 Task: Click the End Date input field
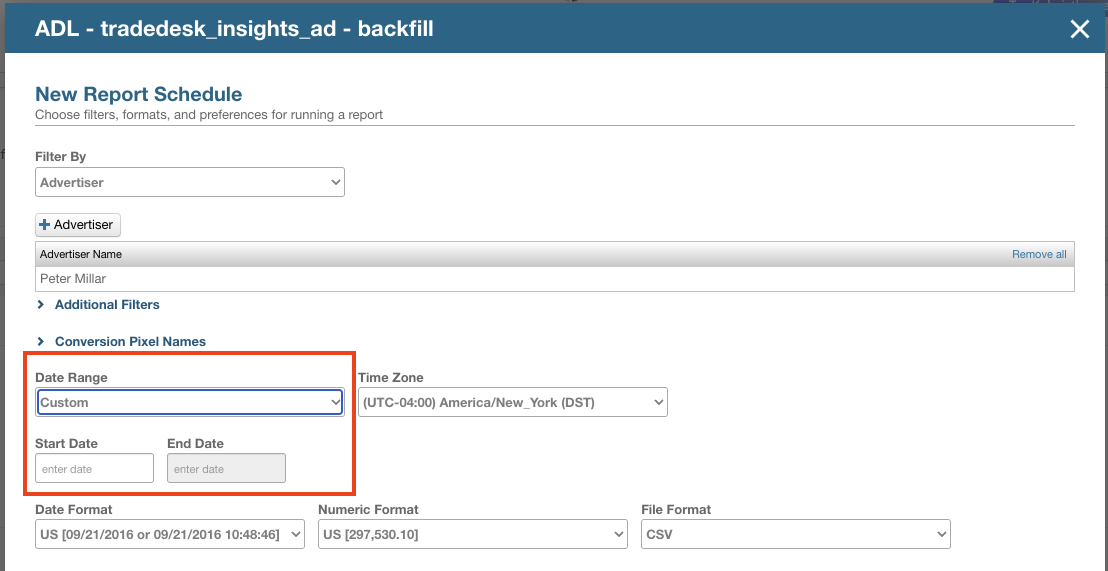click(226, 469)
